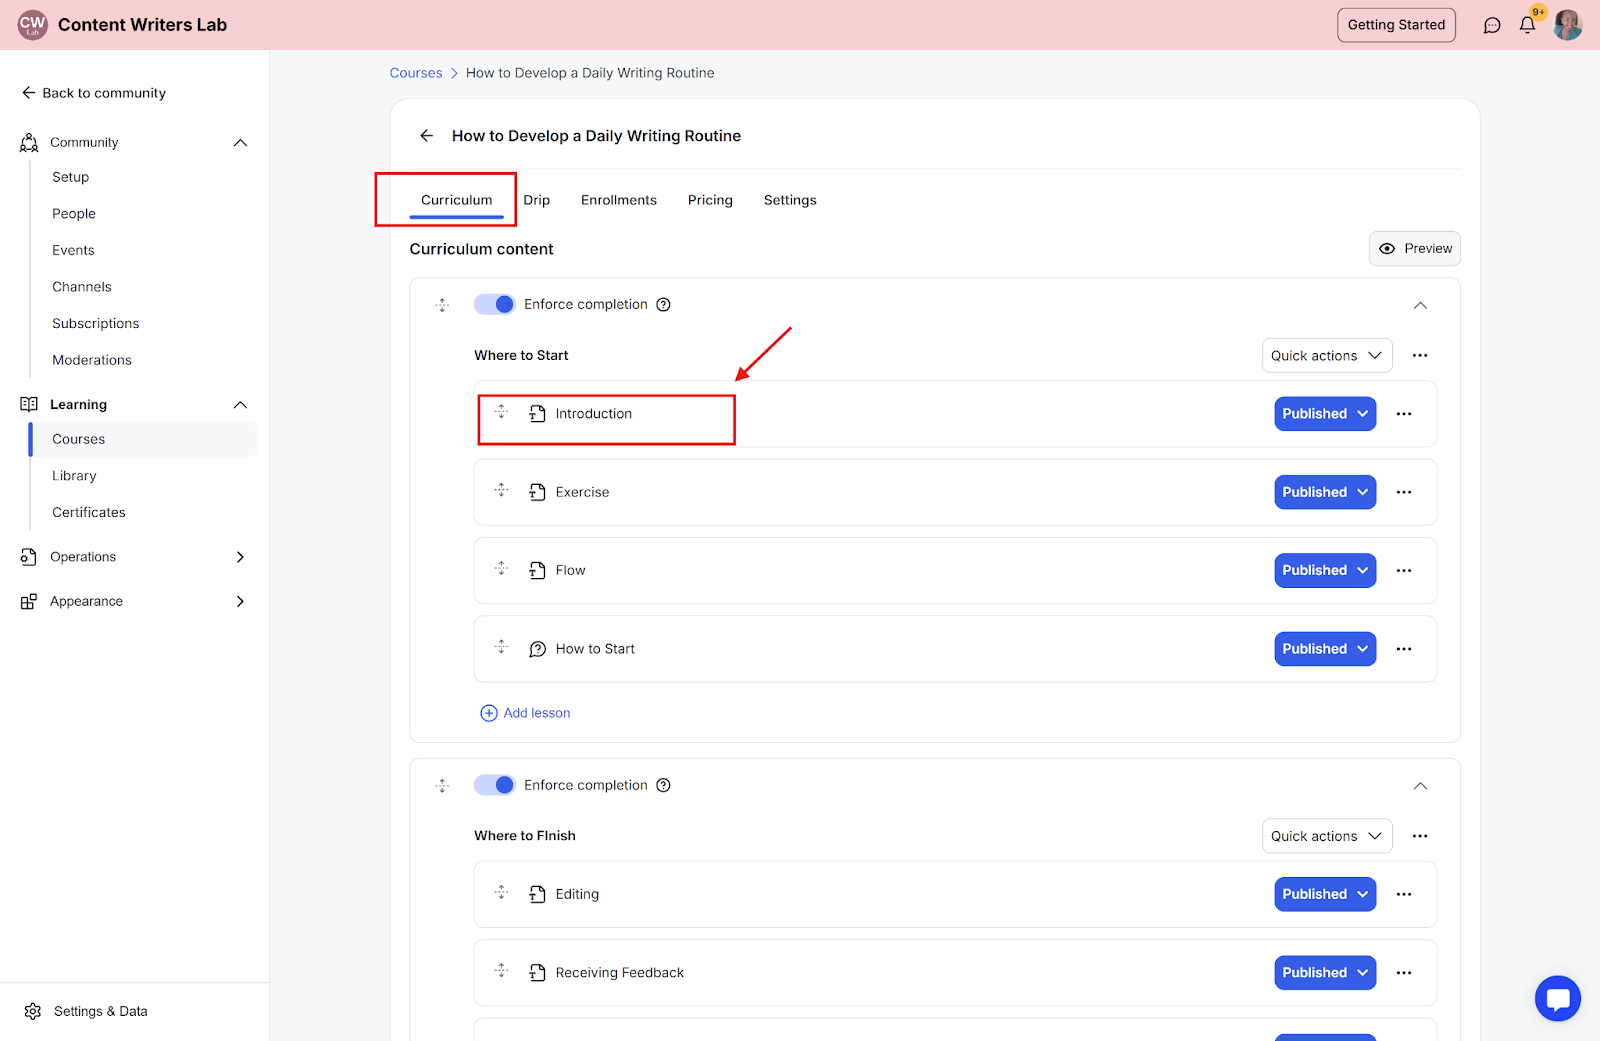
Task: Open the direct messages chat icon
Action: (x=1492, y=25)
